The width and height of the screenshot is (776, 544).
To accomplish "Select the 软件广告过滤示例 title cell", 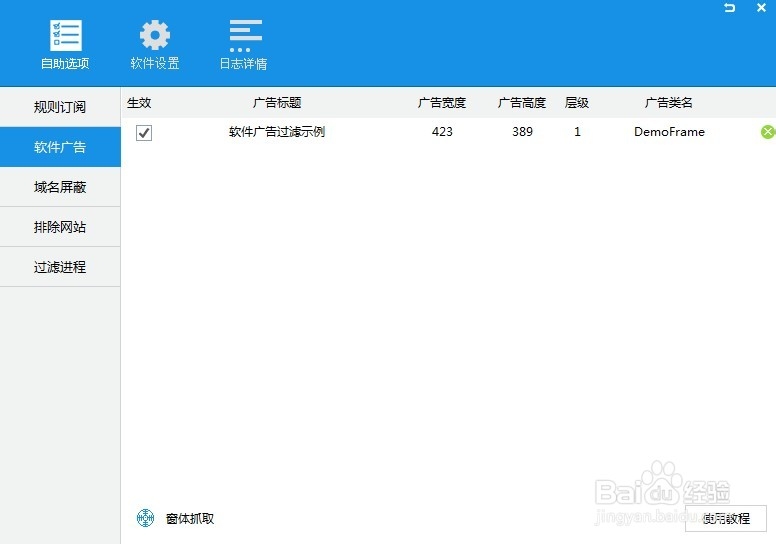I will (277, 132).
